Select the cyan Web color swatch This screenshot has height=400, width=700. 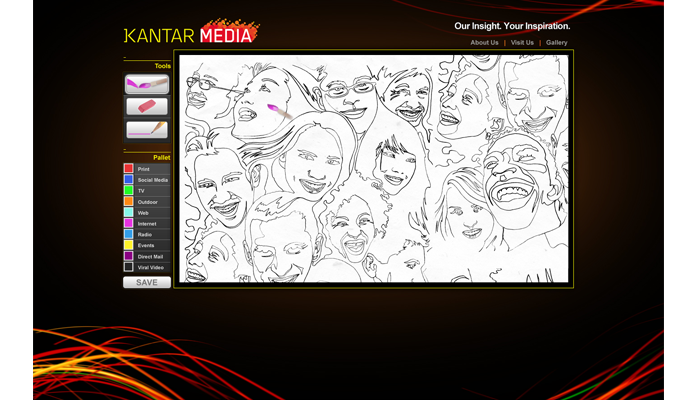click(129, 213)
